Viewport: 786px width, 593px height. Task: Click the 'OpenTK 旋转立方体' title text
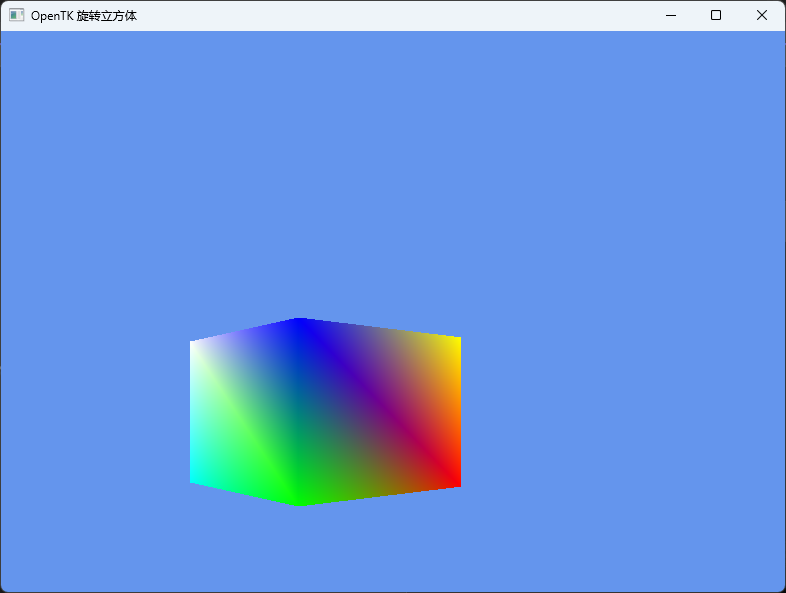[x=84, y=16]
